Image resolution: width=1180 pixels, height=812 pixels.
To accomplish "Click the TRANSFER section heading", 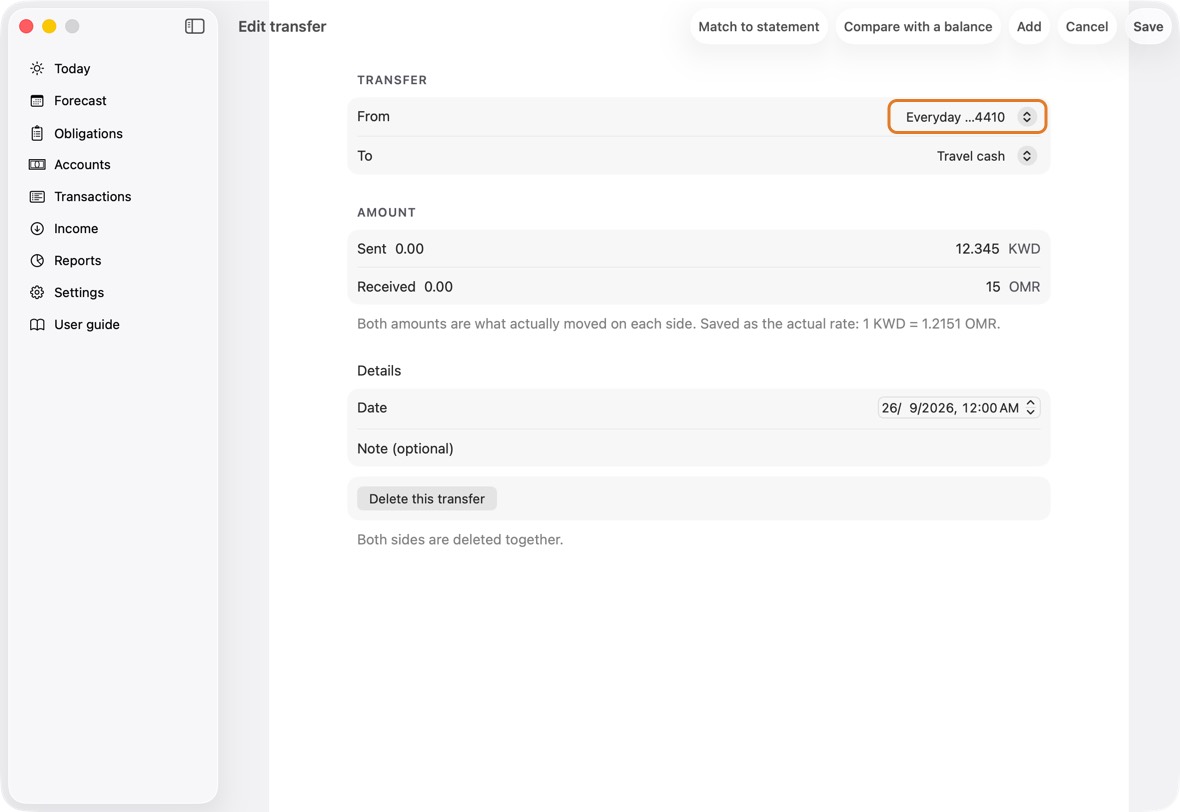I will (x=392, y=80).
